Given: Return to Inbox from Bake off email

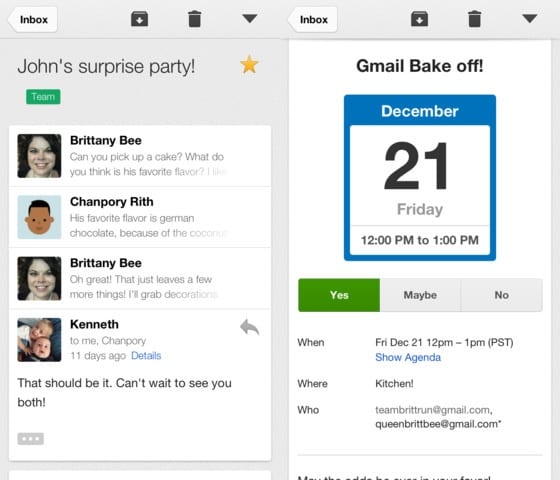Looking at the screenshot, I should [x=313, y=20].
